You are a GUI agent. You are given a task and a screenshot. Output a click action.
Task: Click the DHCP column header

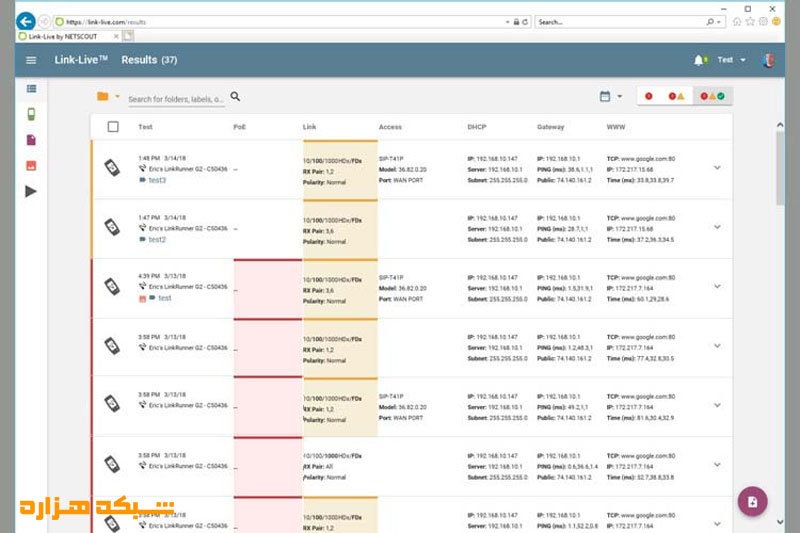point(477,127)
